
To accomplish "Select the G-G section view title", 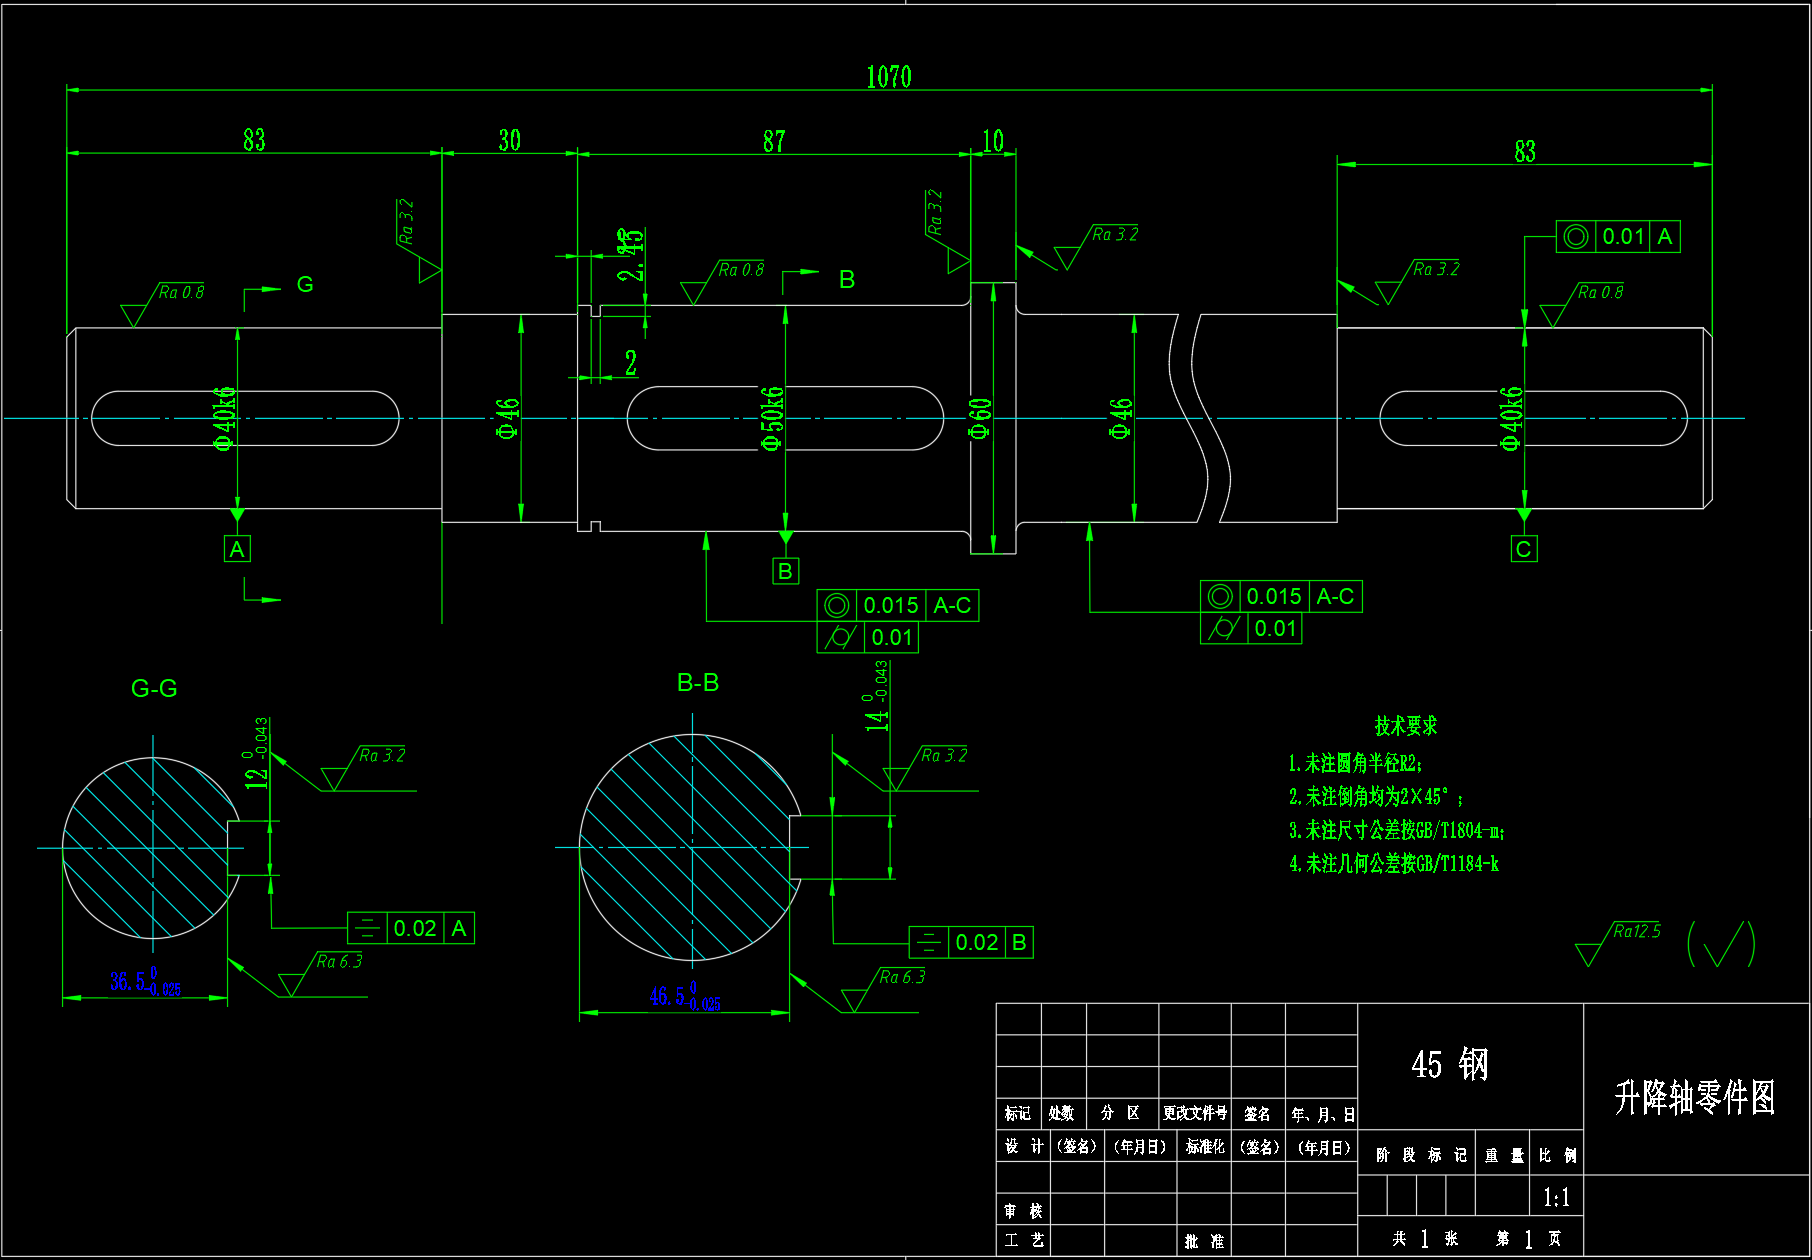I will (x=154, y=689).
